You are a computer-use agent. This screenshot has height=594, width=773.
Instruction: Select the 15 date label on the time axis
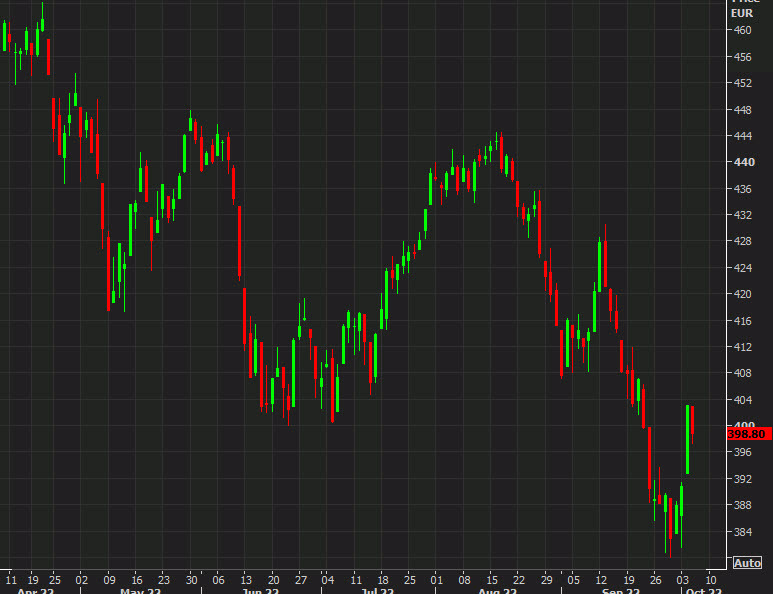[x=492, y=580]
